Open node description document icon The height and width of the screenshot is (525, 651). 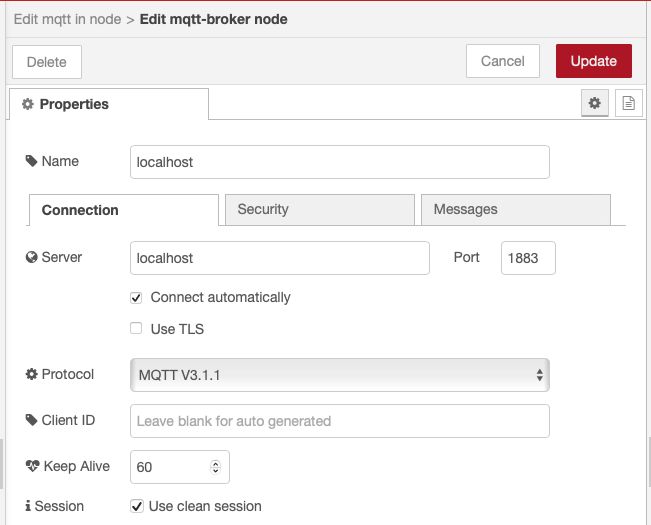[629, 103]
